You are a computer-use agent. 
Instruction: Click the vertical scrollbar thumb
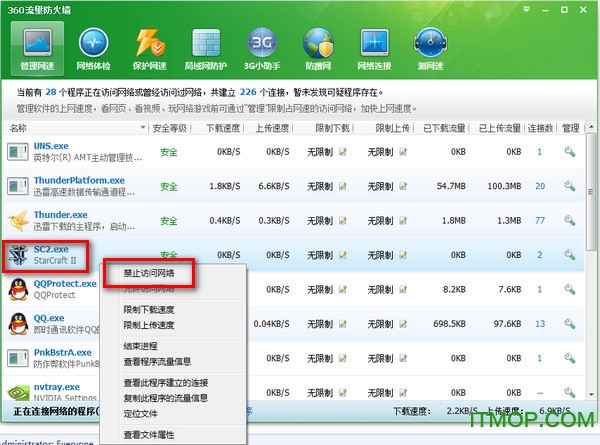point(591,191)
